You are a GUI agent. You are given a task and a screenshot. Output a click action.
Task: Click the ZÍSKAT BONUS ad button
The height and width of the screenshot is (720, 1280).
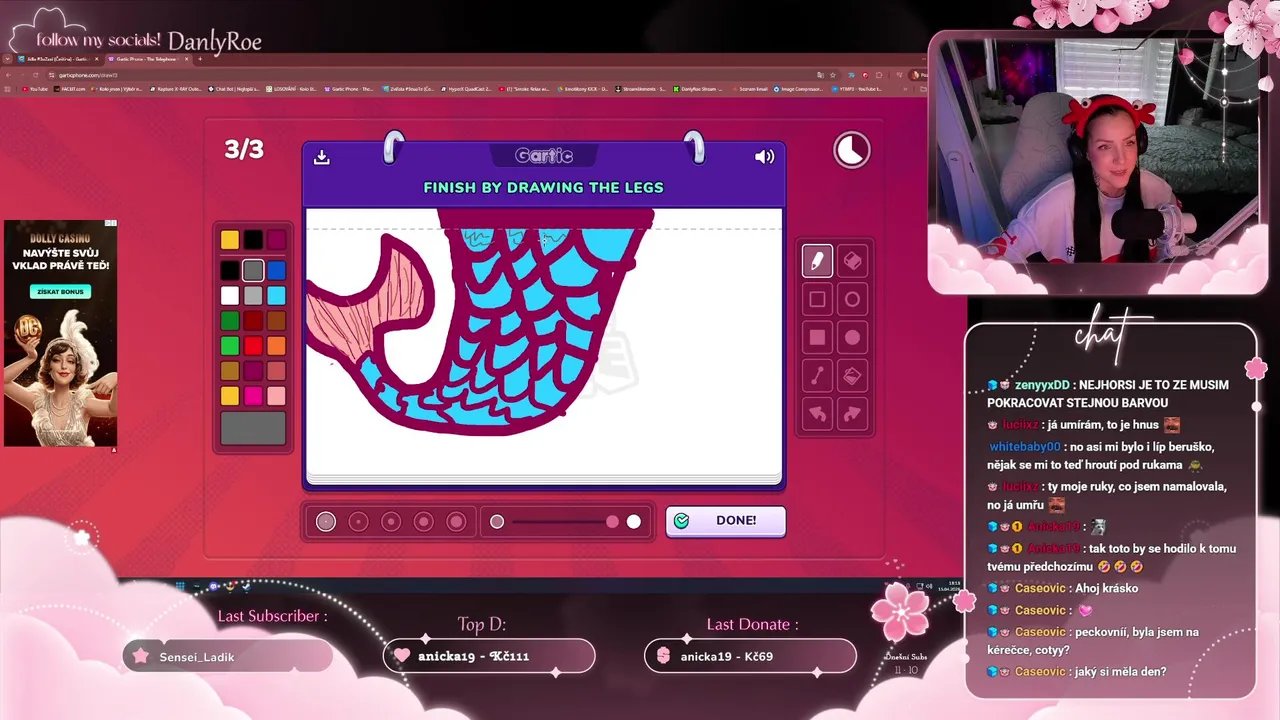(60, 292)
